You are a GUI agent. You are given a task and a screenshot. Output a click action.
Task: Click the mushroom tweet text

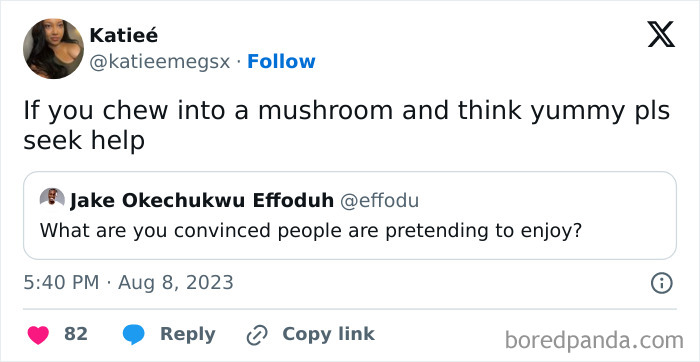click(x=346, y=125)
